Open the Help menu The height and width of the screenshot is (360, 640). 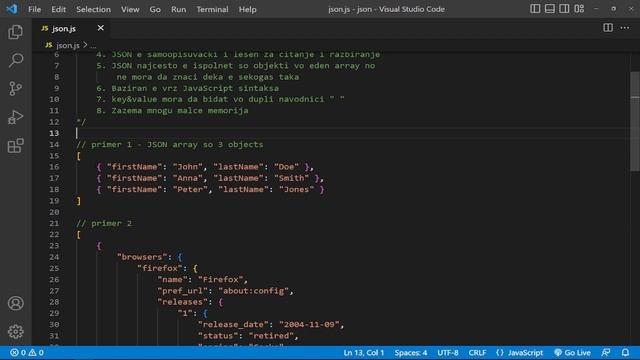247,9
